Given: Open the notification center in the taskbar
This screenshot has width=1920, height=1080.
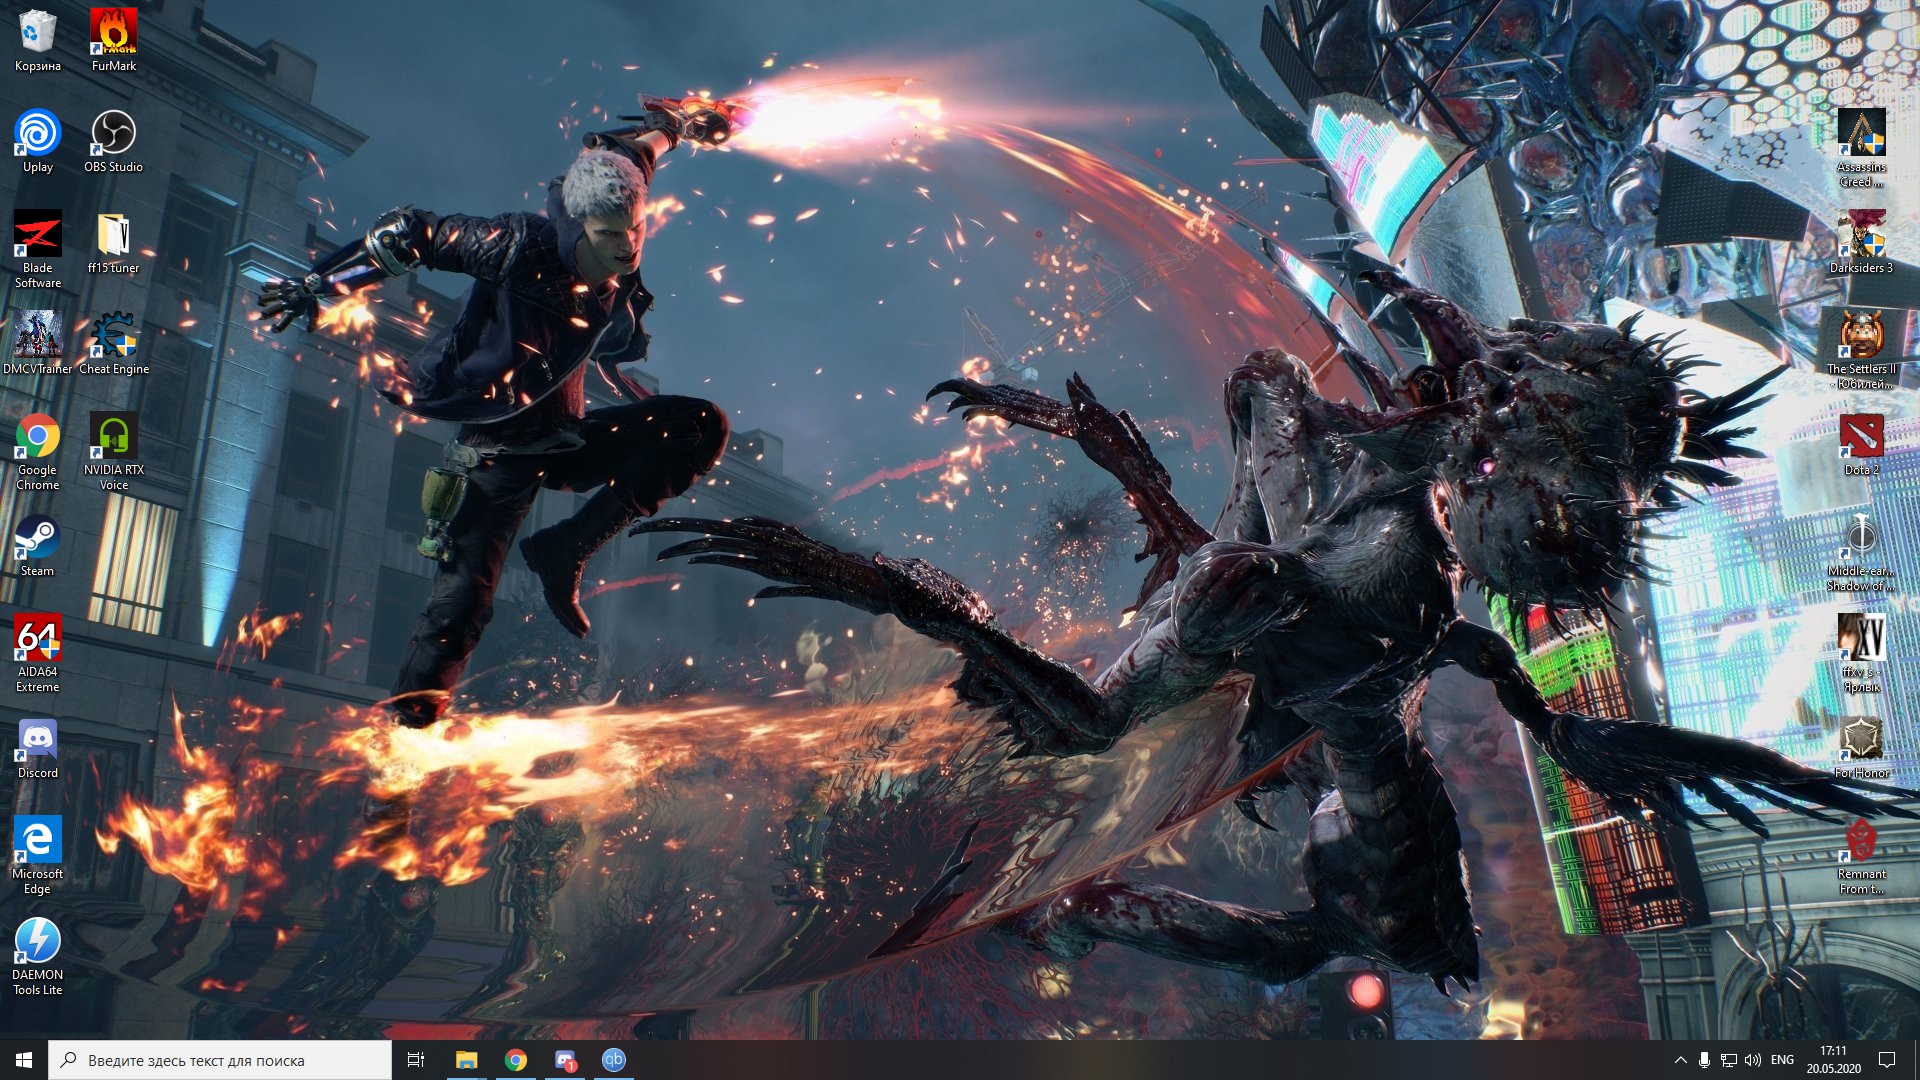Looking at the screenshot, I should [1887, 1060].
